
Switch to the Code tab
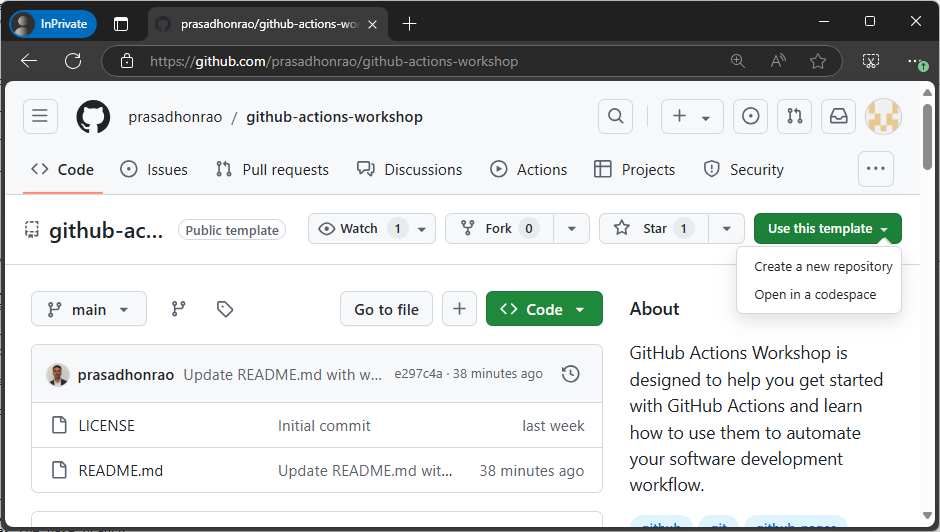click(x=62, y=170)
